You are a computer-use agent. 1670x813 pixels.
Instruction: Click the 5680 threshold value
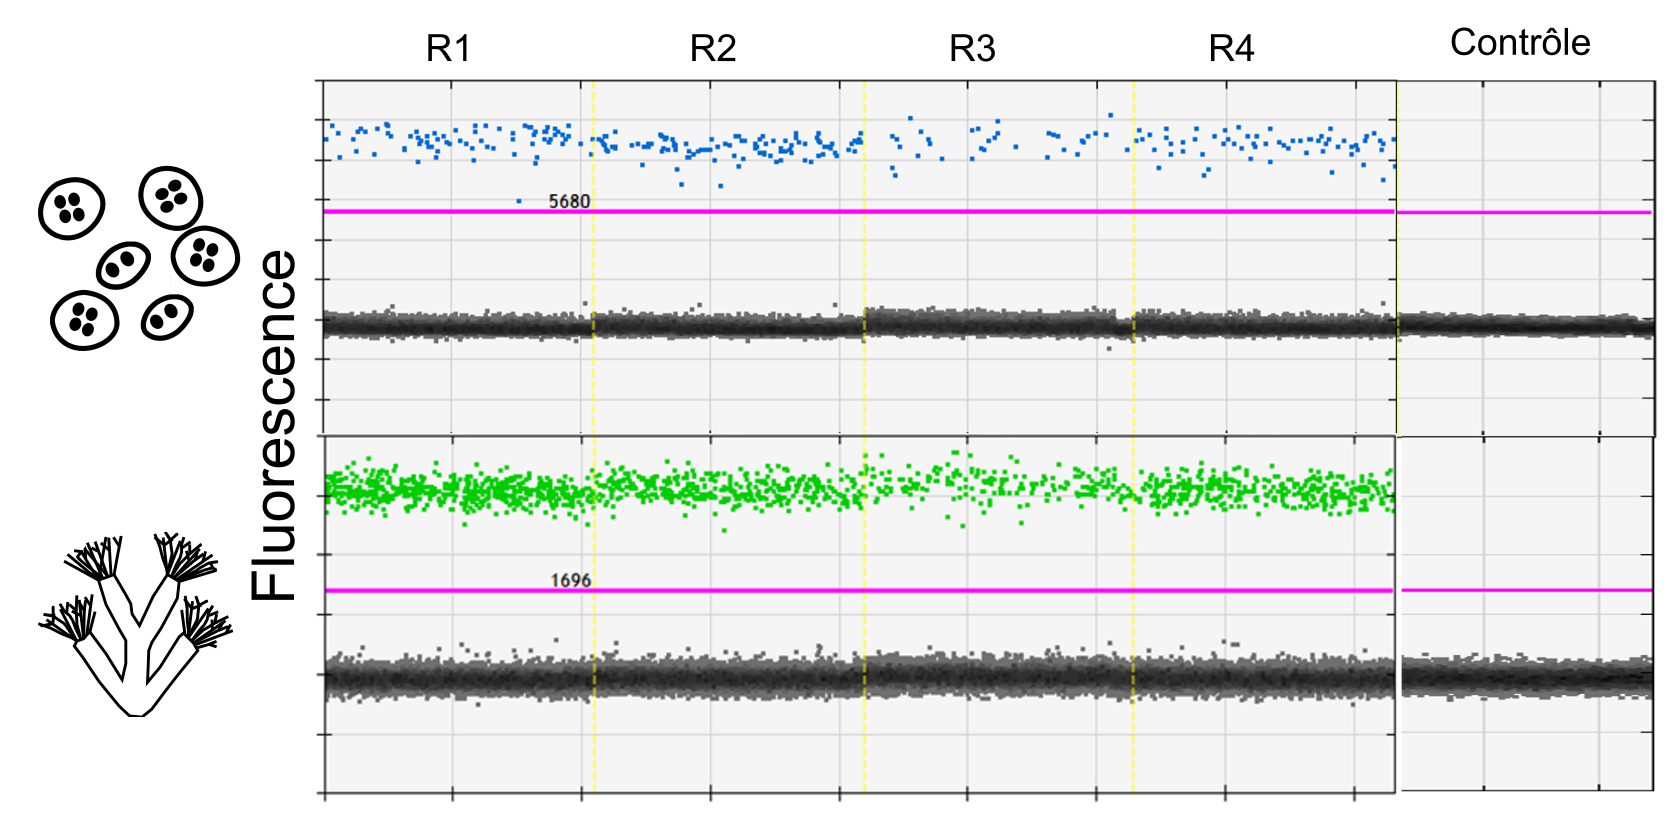coord(569,201)
